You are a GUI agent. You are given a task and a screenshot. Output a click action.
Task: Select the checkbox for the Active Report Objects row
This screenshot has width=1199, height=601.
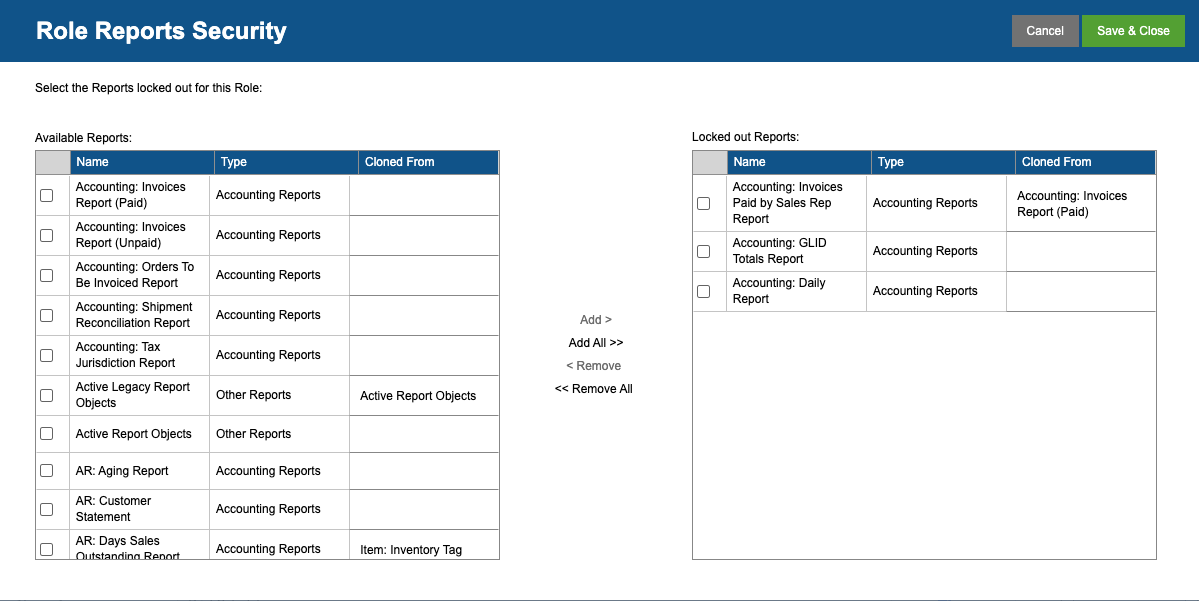click(x=47, y=434)
